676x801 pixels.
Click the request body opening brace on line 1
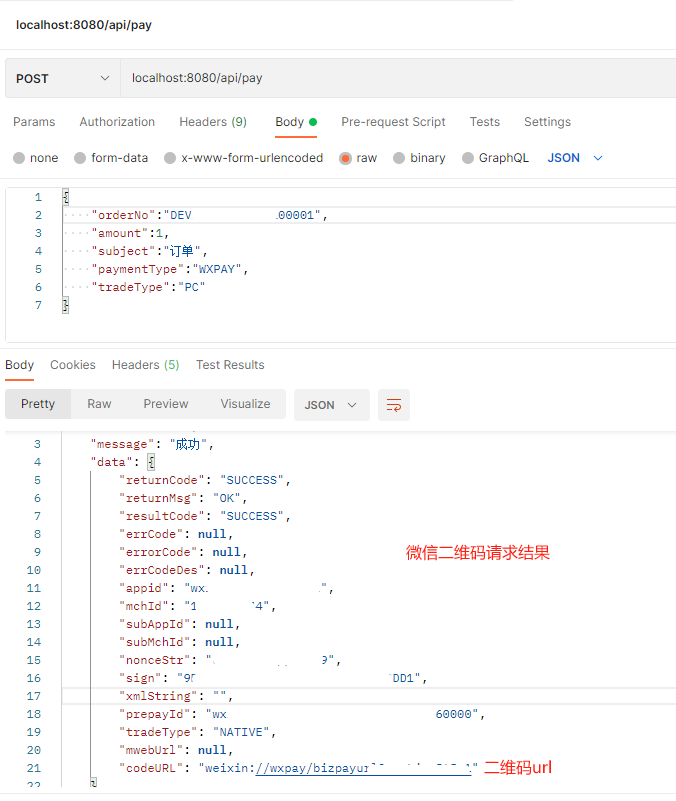tap(65, 197)
